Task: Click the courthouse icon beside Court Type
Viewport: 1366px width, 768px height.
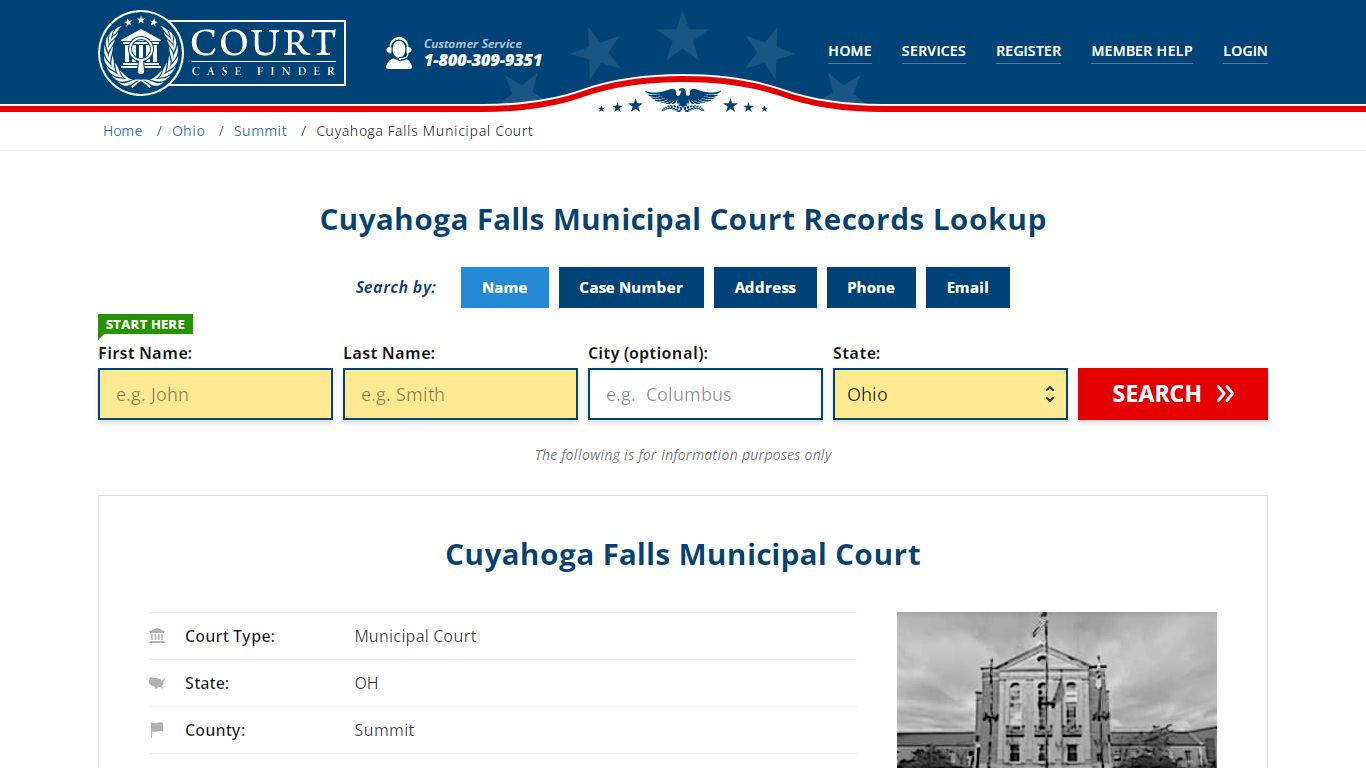Action: pyautogui.click(x=157, y=636)
